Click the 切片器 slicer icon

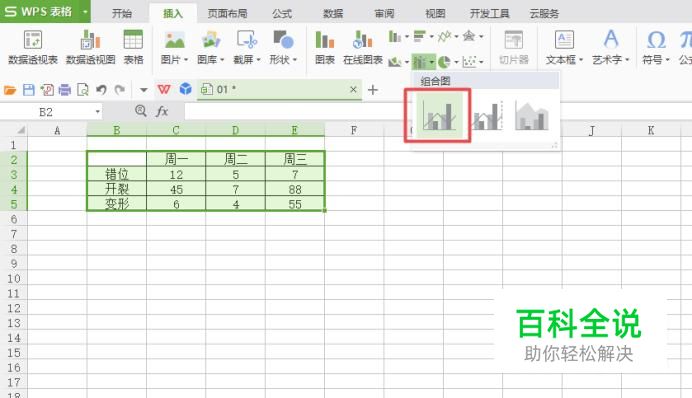tap(514, 47)
